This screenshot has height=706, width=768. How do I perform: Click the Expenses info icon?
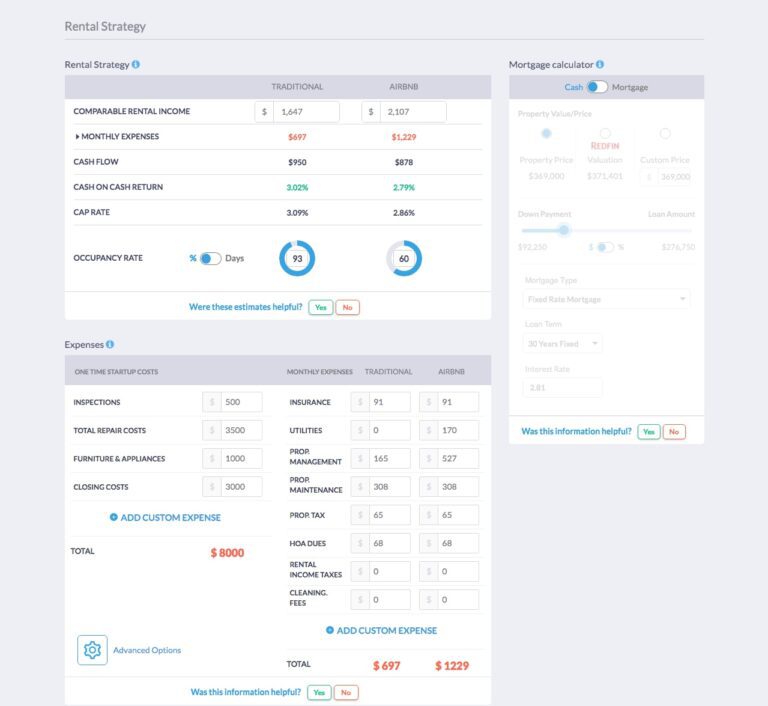click(110, 345)
